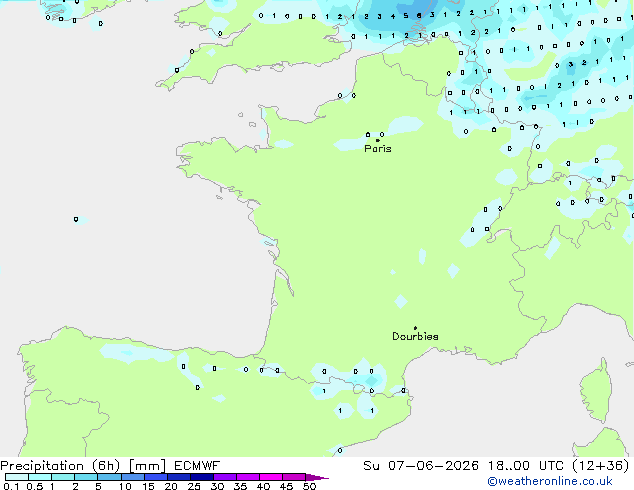Pick the 40–45 mm magenta legend swatch
Screen dimensions: 634x490
[x=271, y=477]
